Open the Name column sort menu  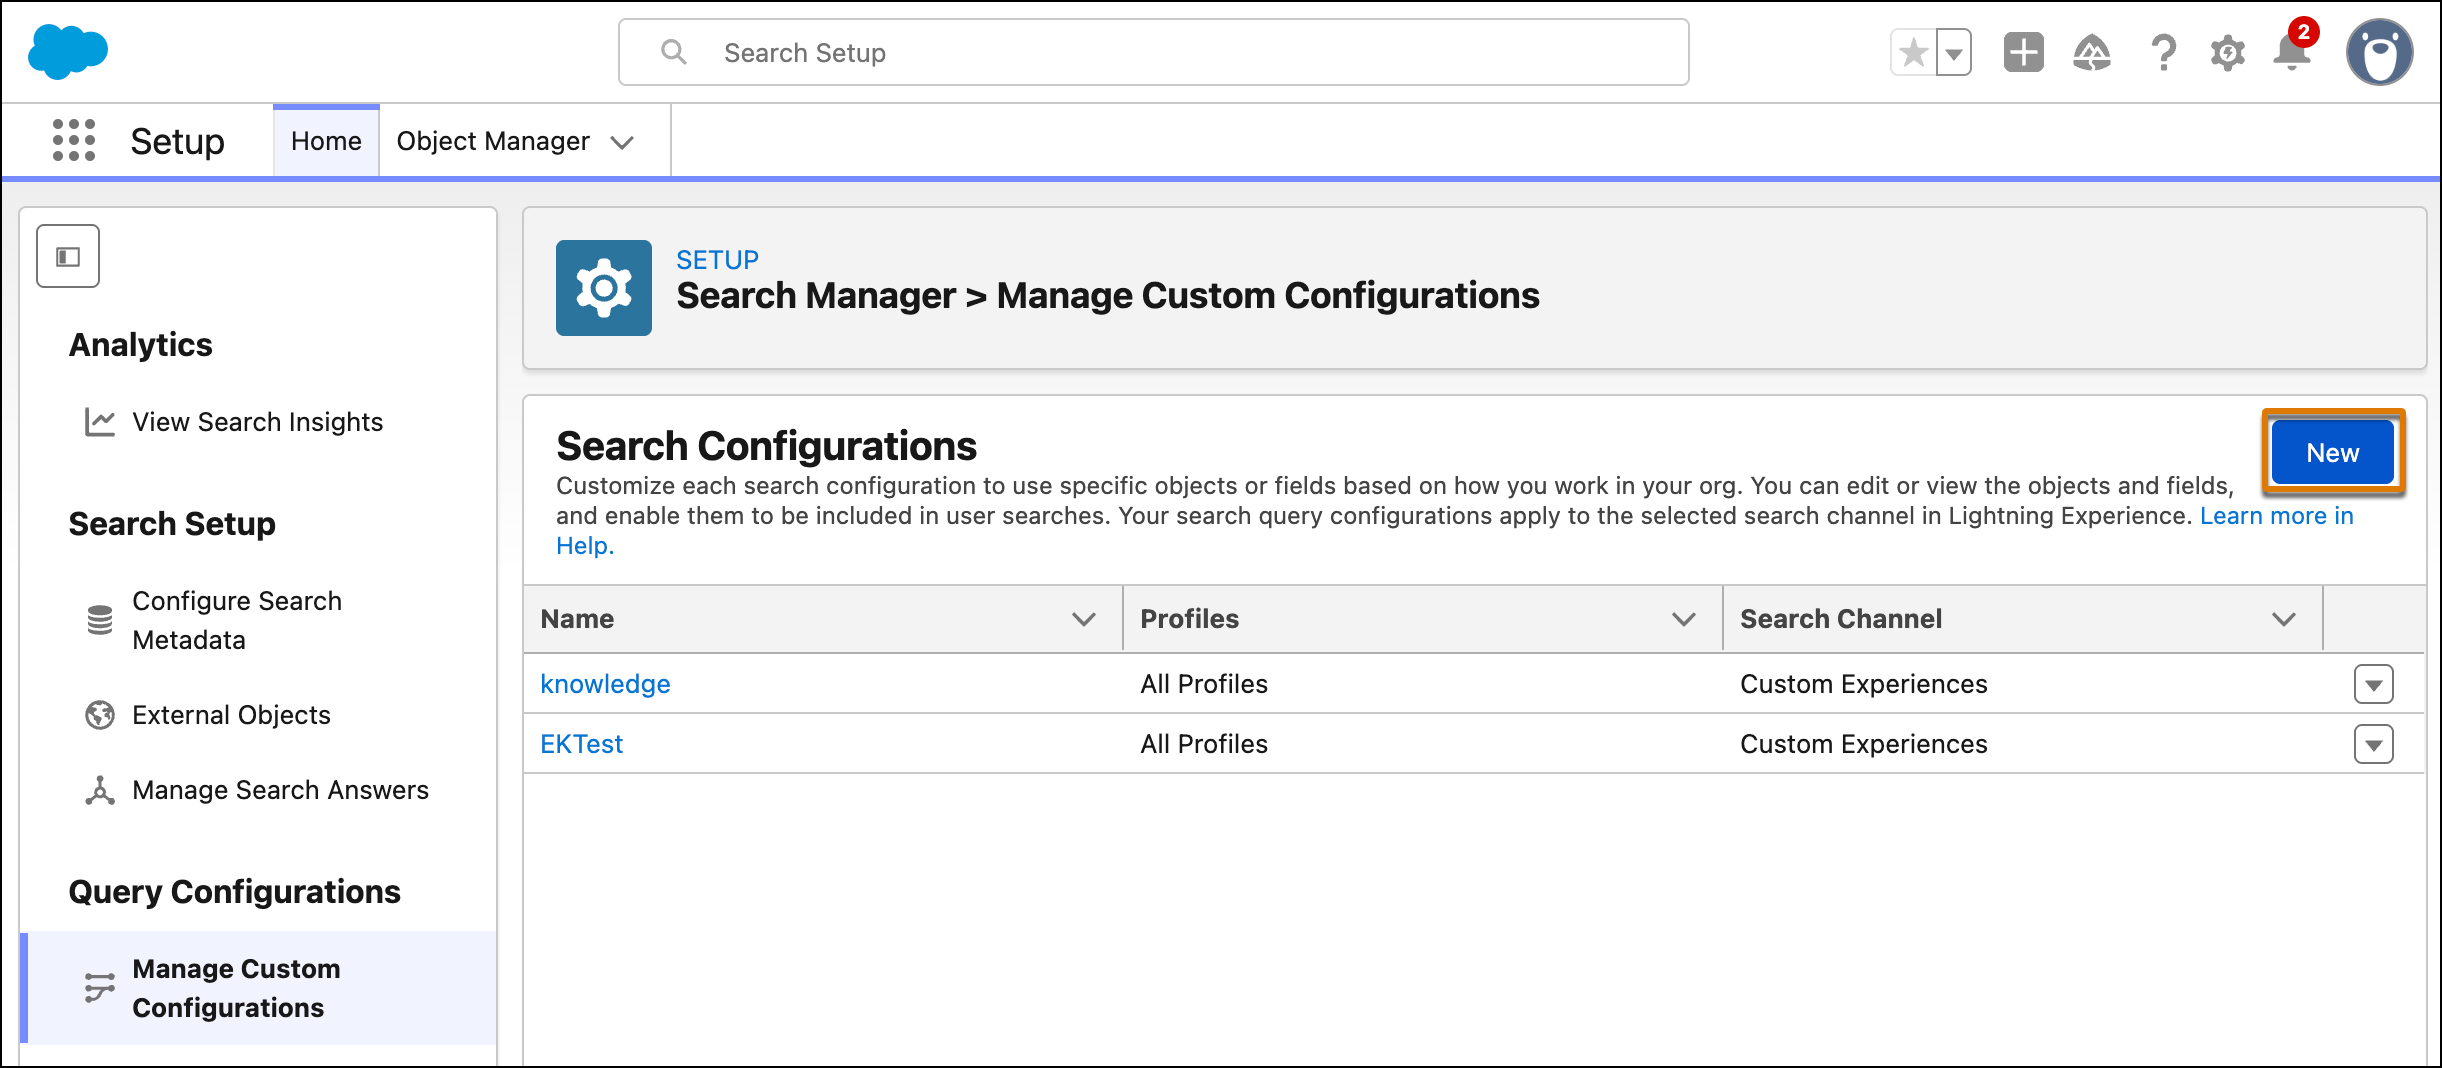point(1083,619)
